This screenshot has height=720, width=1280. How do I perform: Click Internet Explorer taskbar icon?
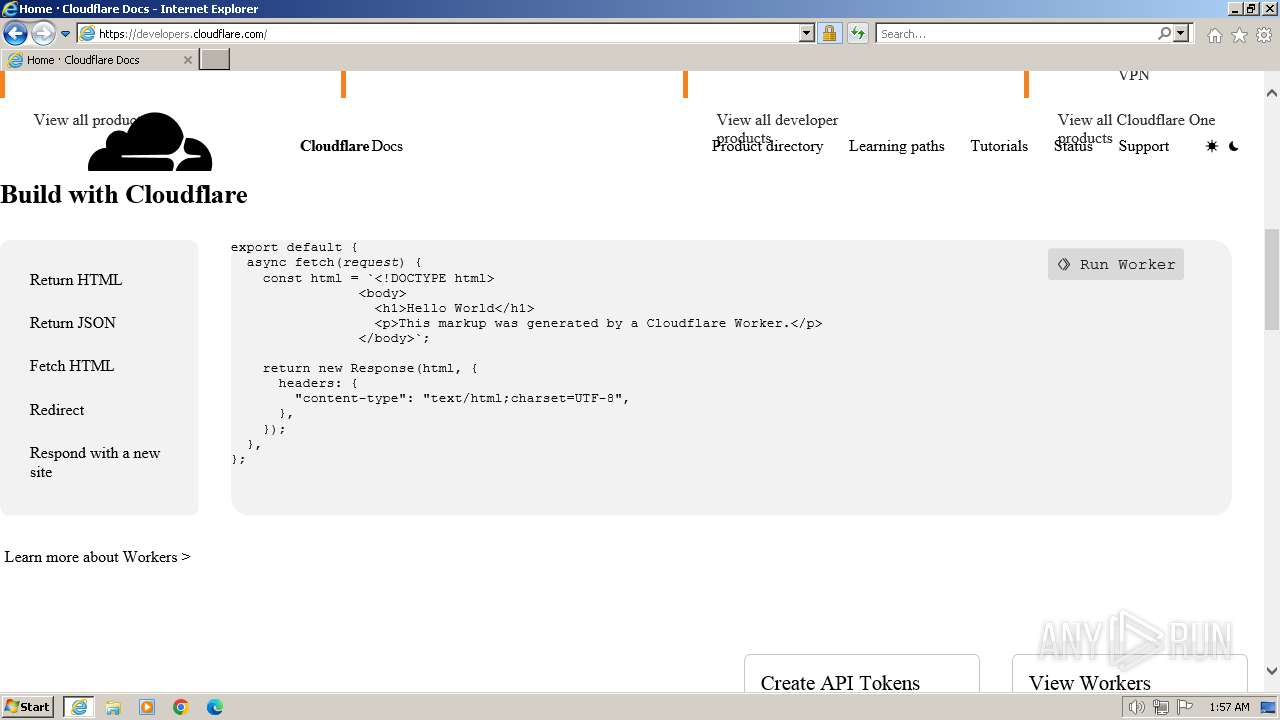click(79, 707)
